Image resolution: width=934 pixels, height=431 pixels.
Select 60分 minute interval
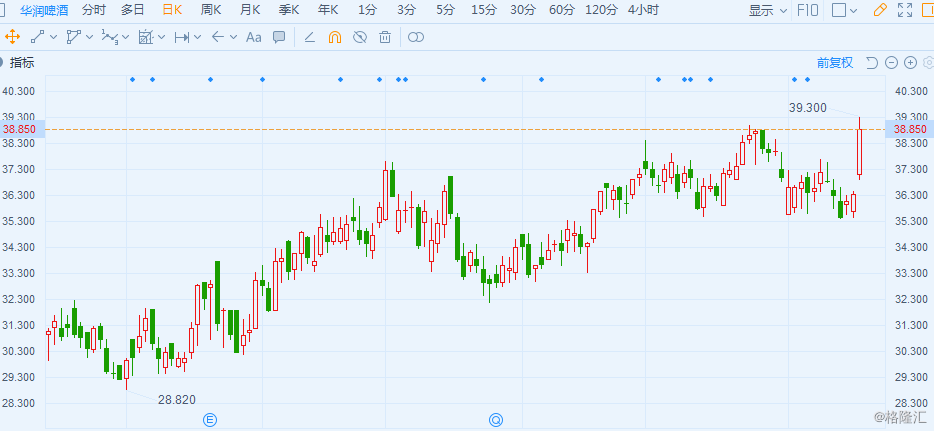[x=562, y=10]
